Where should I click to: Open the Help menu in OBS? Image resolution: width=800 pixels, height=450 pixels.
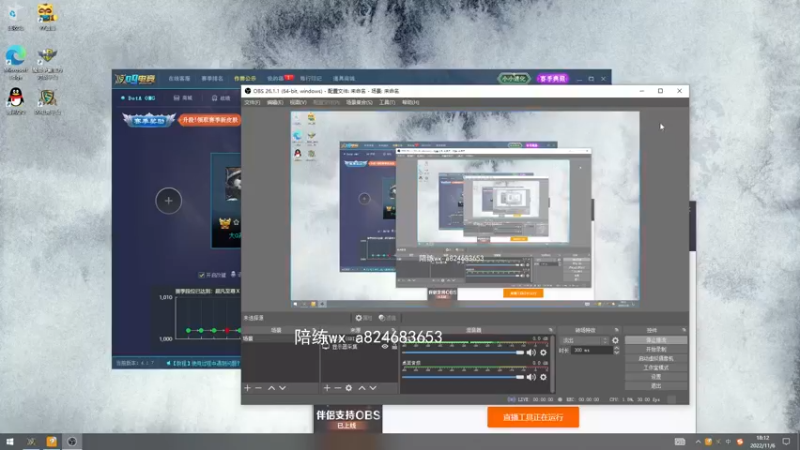coord(410,103)
